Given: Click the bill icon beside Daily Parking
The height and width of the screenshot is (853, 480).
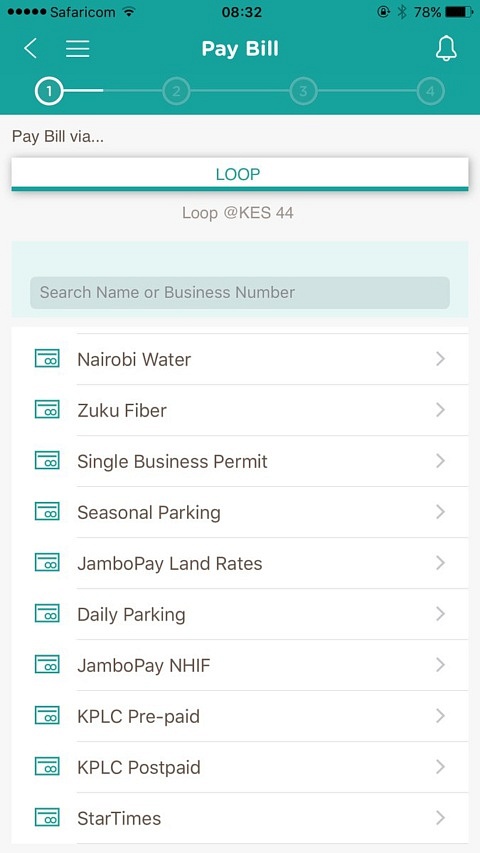Looking at the screenshot, I should [47, 614].
